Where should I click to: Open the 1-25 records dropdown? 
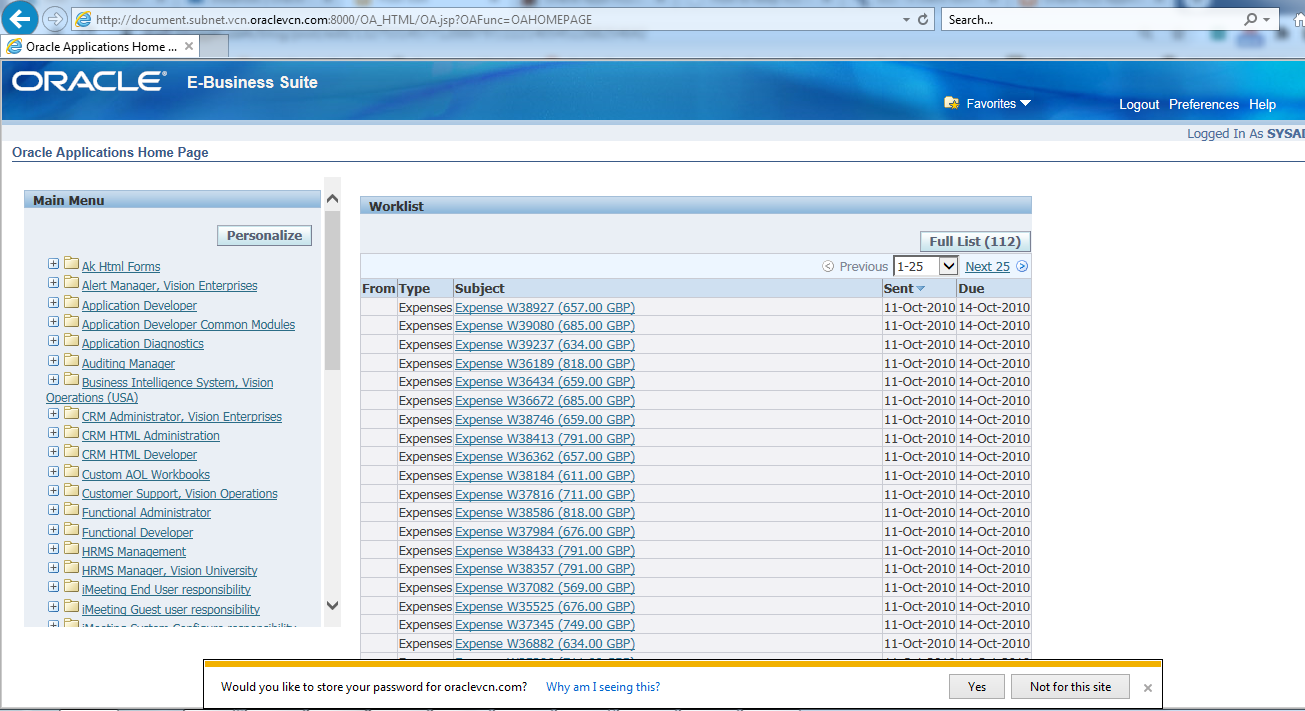(925, 266)
